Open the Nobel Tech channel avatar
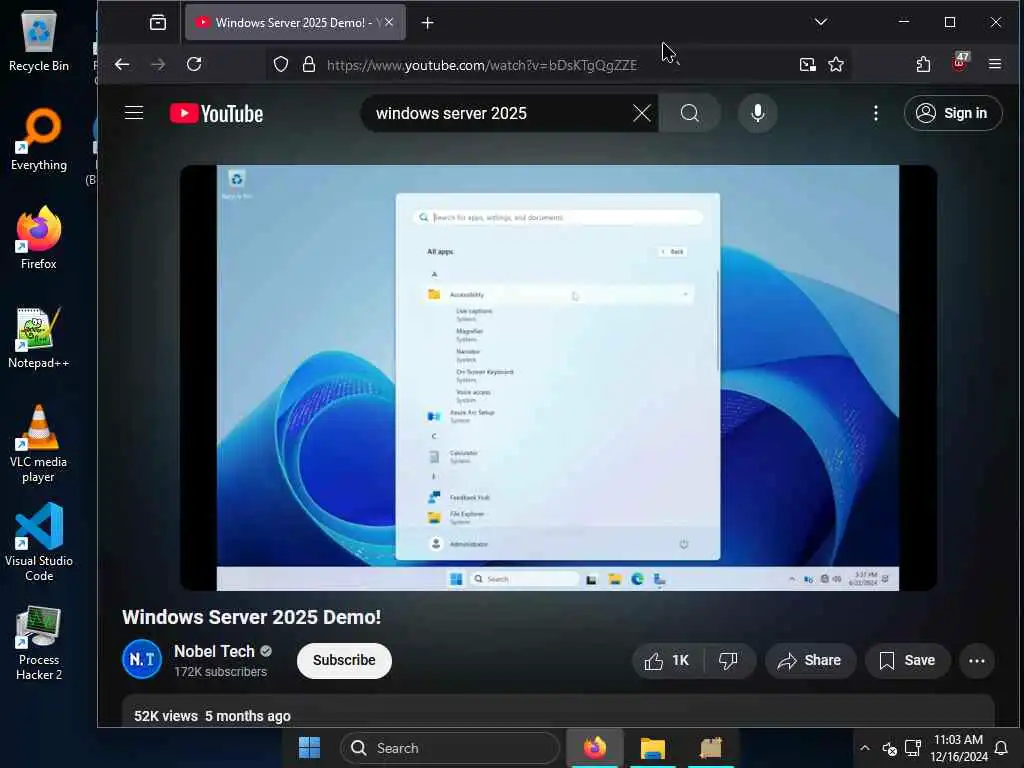Viewport: 1024px width, 768px height. pyautogui.click(x=142, y=660)
